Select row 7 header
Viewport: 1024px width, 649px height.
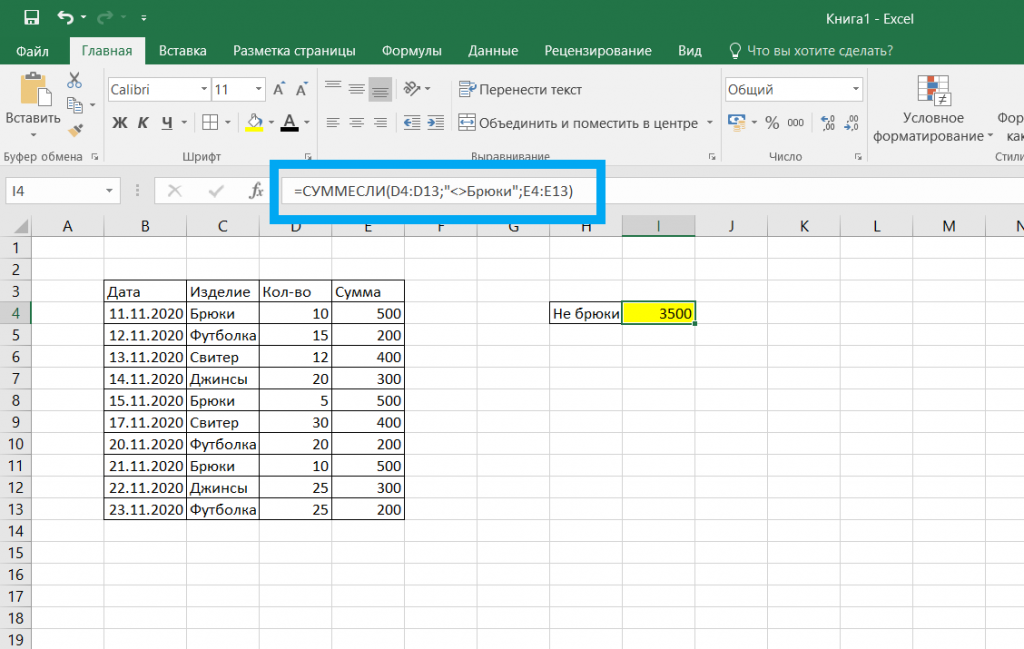[16, 379]
